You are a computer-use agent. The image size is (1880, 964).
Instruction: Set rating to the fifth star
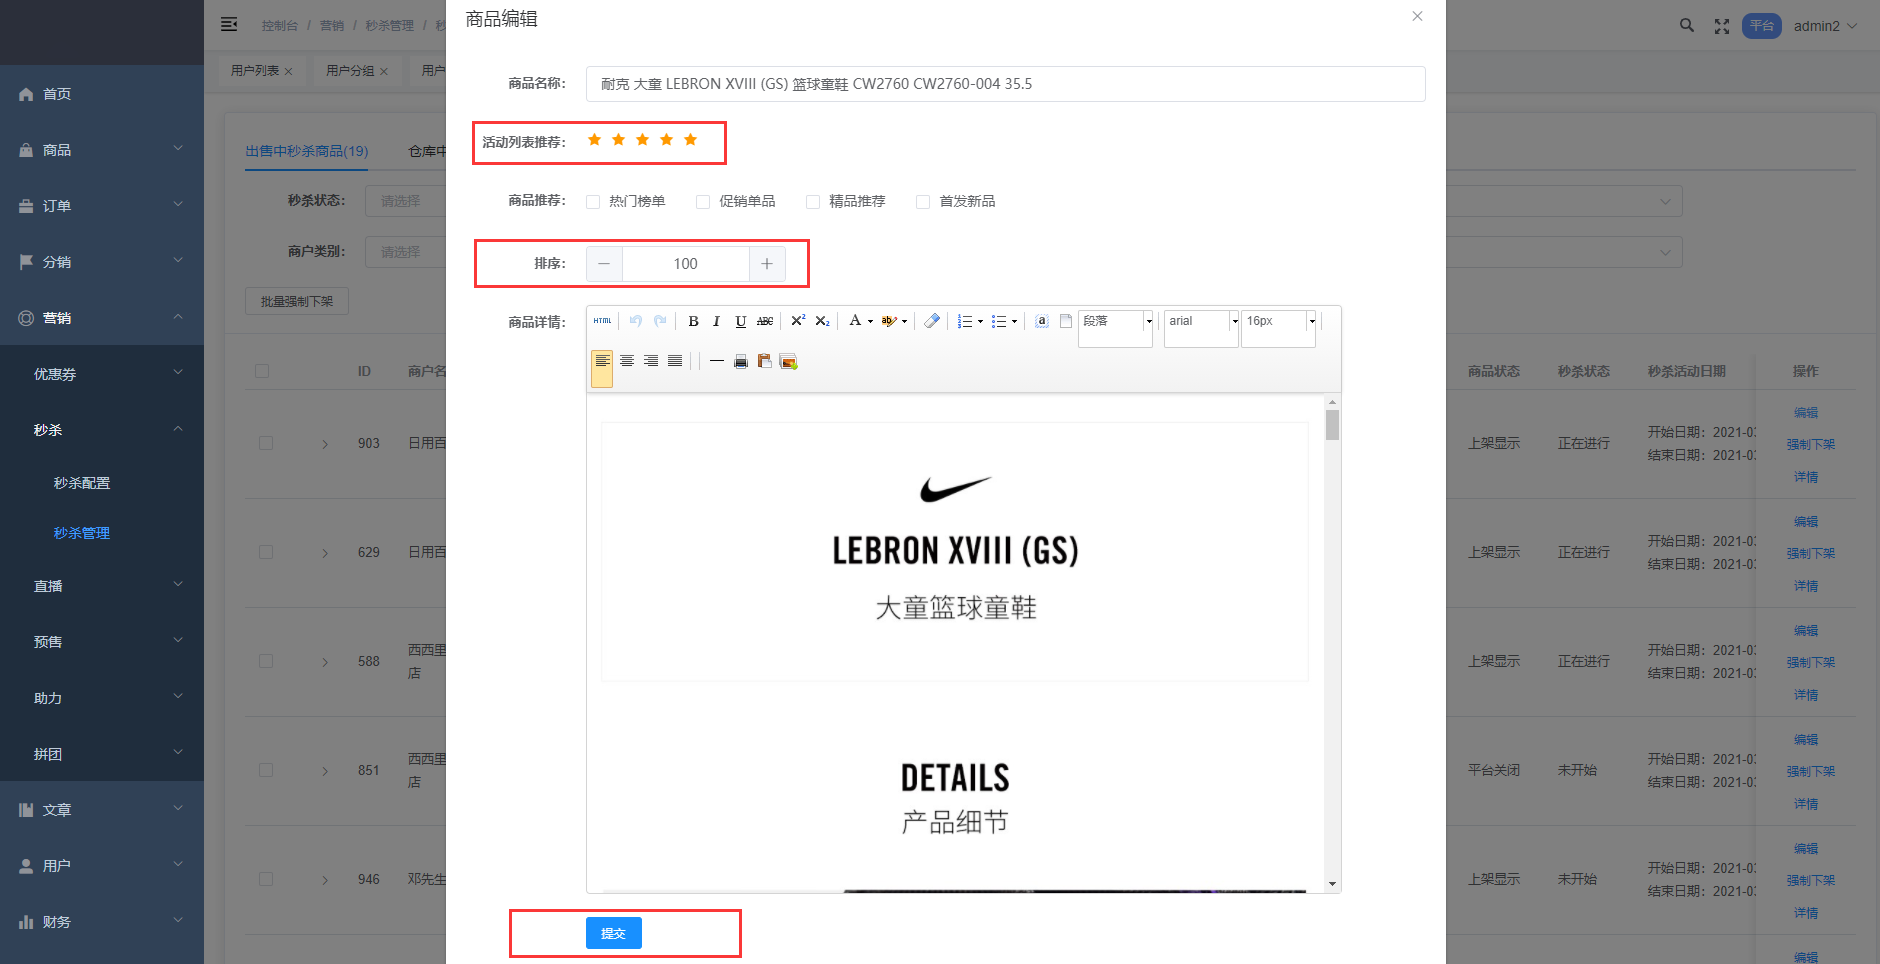point(690,140)
